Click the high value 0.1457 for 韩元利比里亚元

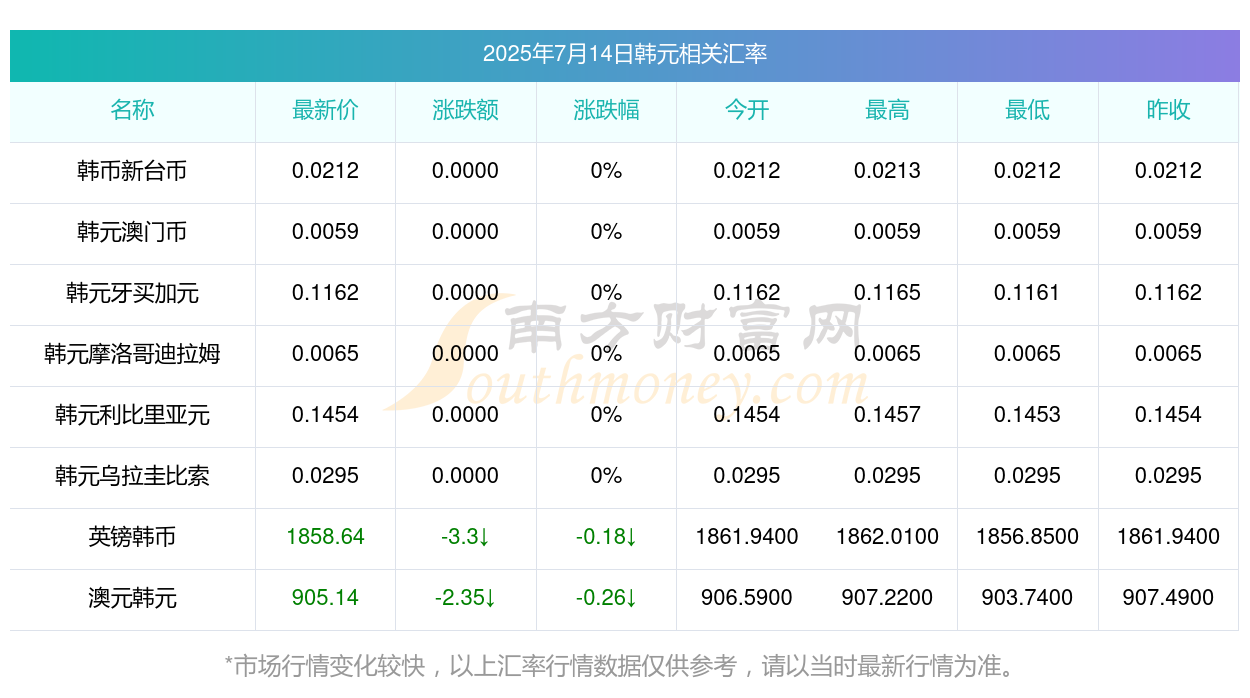click(887, 415)
